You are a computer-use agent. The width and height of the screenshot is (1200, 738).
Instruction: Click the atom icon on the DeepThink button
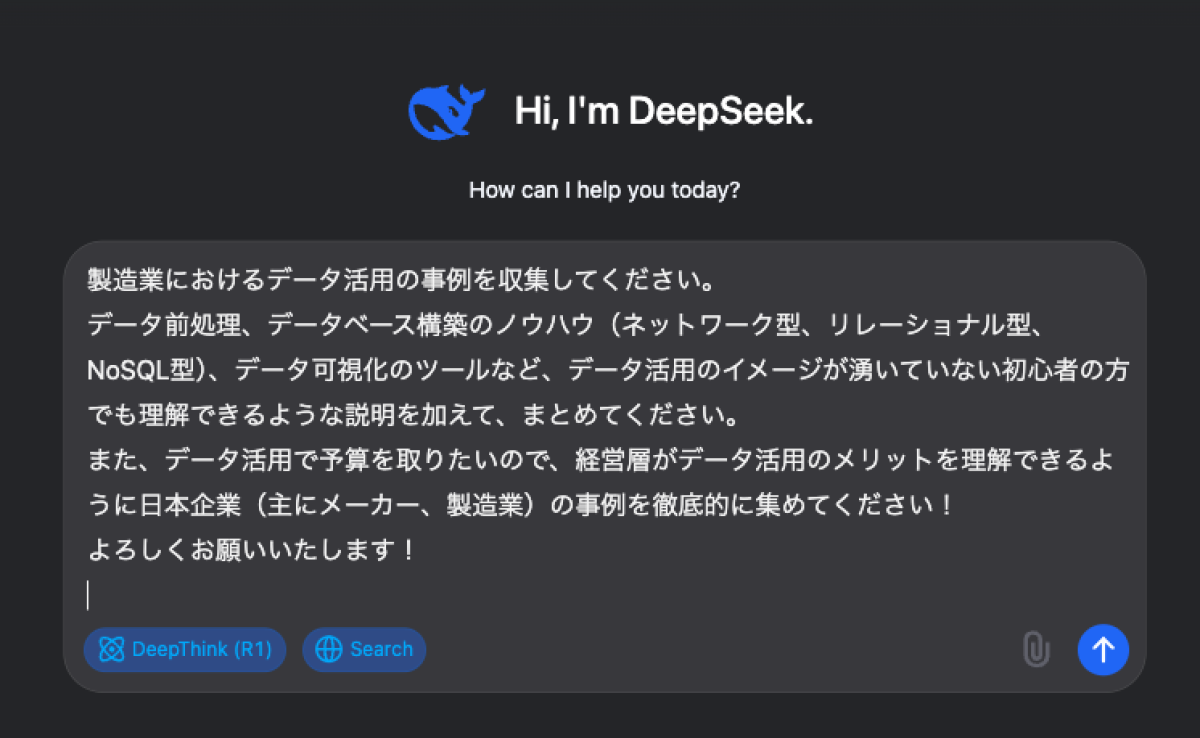tap(111, 650)
